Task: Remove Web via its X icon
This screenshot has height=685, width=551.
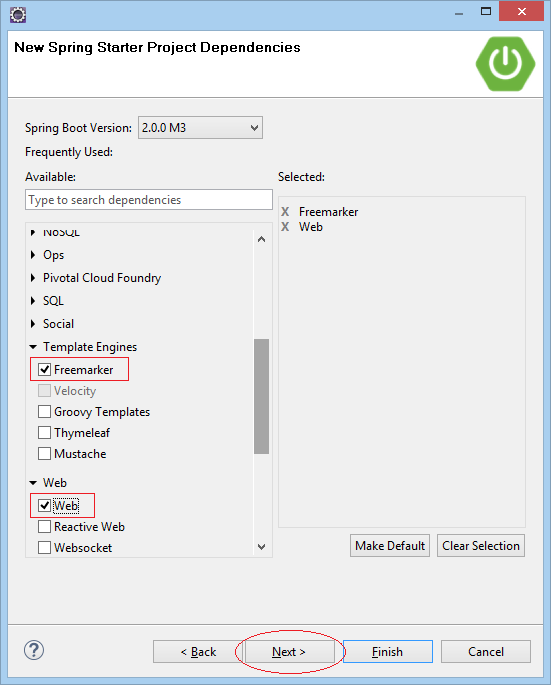Action: (285, 227)
